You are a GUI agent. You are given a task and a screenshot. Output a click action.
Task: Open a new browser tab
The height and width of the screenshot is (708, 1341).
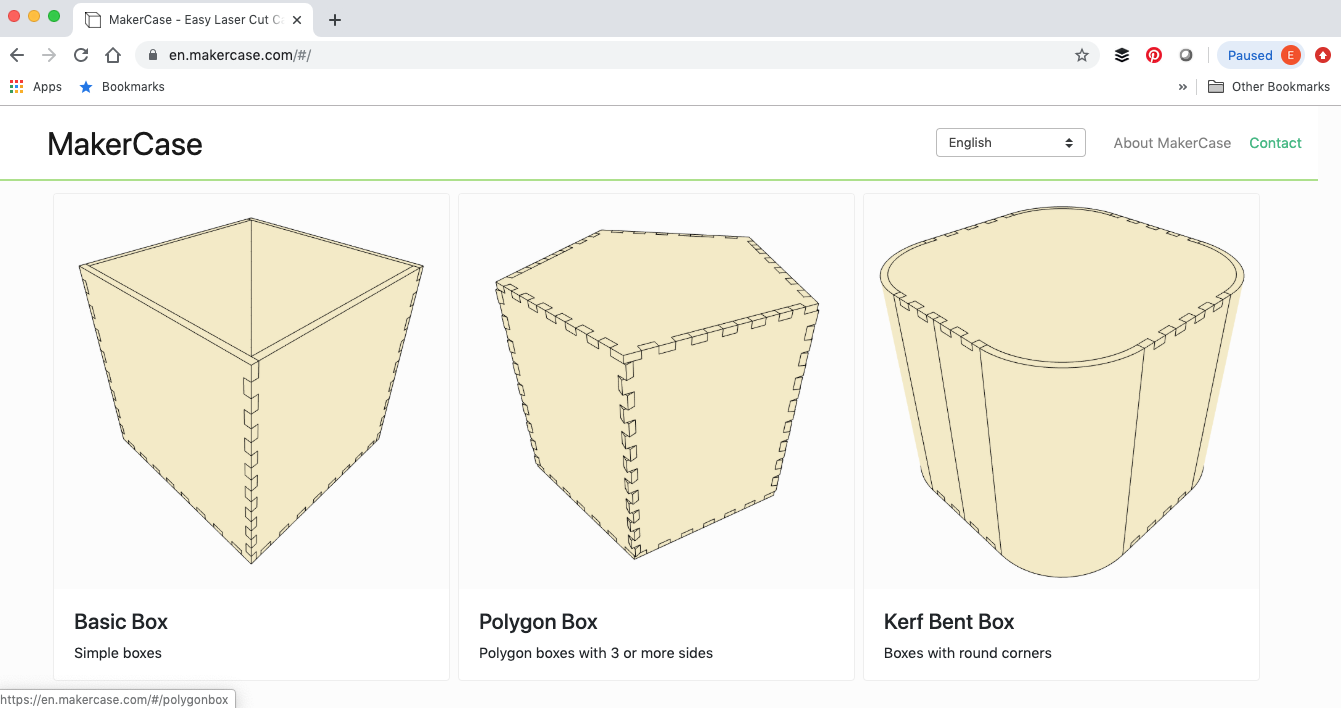coord(335,18)
